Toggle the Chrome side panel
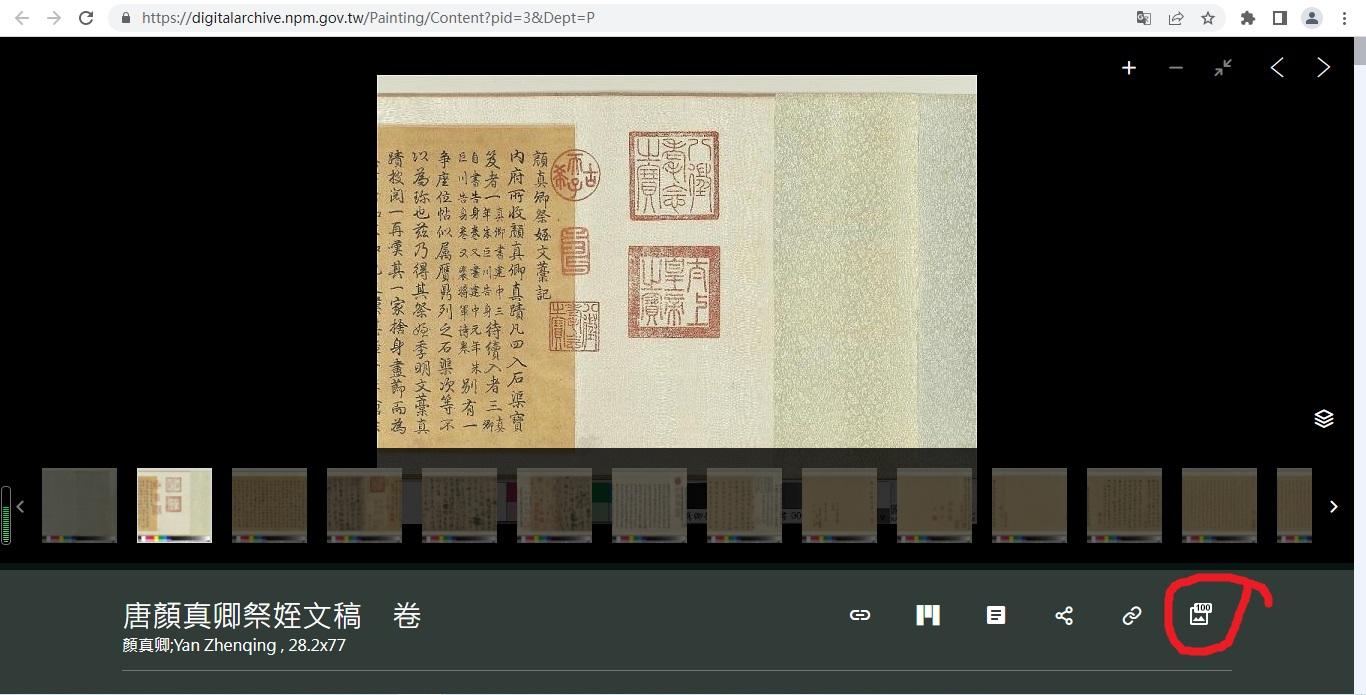 [1279, 18]
